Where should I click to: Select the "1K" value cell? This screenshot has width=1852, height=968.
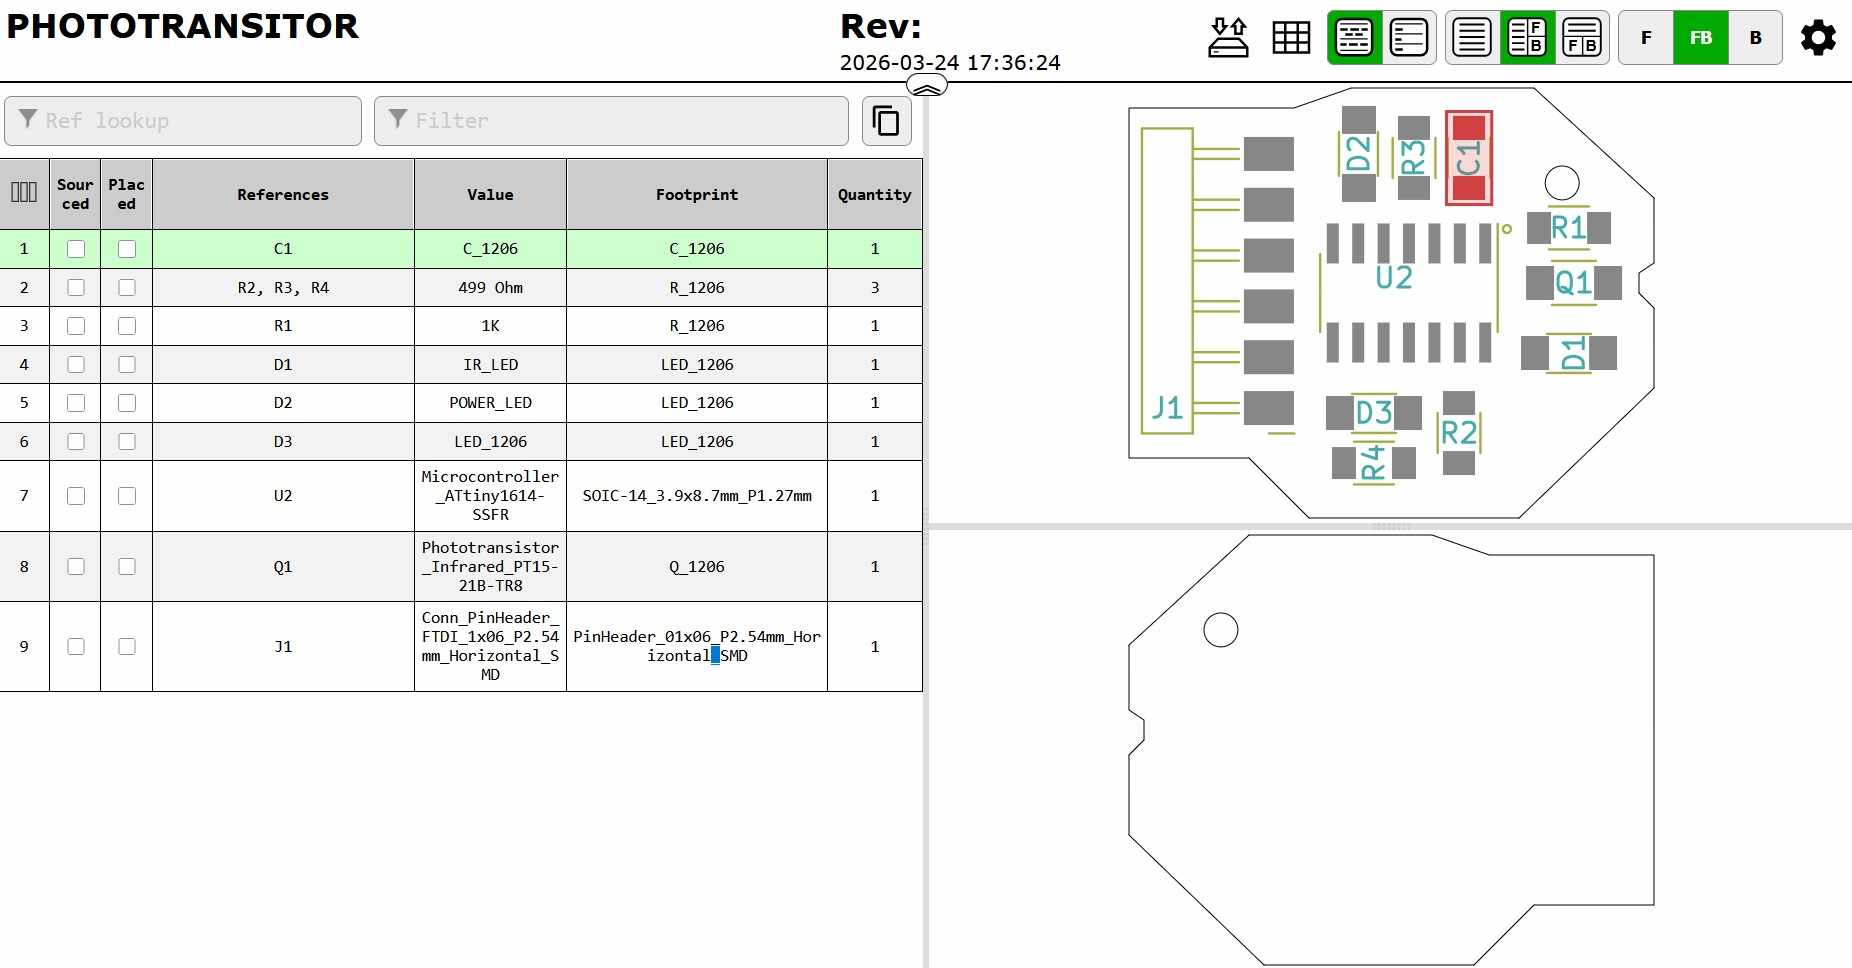coord(490,326)
